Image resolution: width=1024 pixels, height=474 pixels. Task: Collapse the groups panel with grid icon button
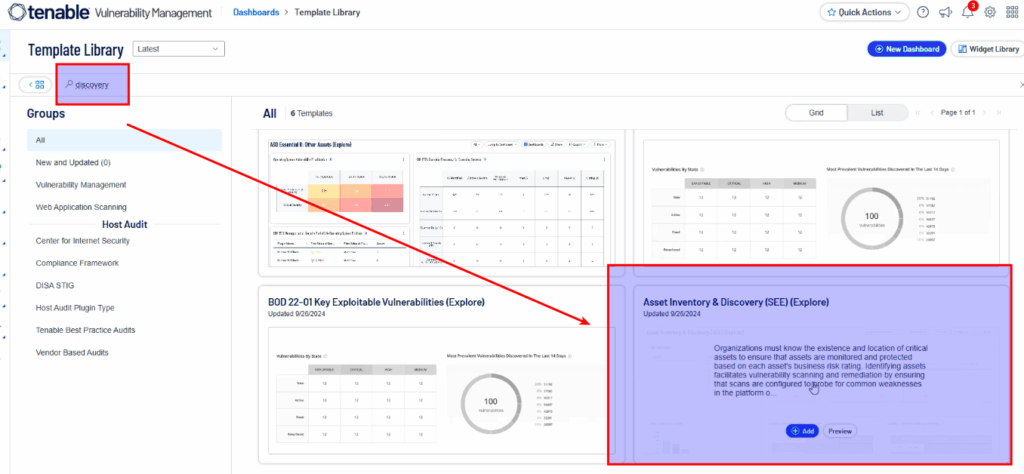35,85
